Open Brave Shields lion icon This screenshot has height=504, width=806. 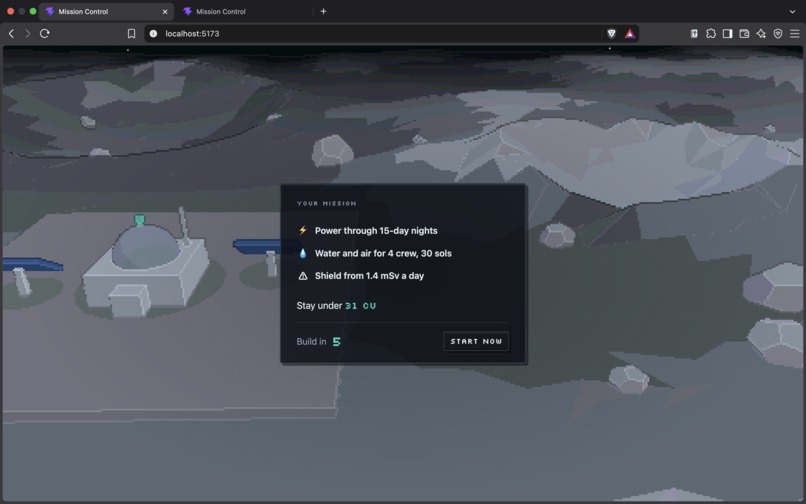coord(611,33)
